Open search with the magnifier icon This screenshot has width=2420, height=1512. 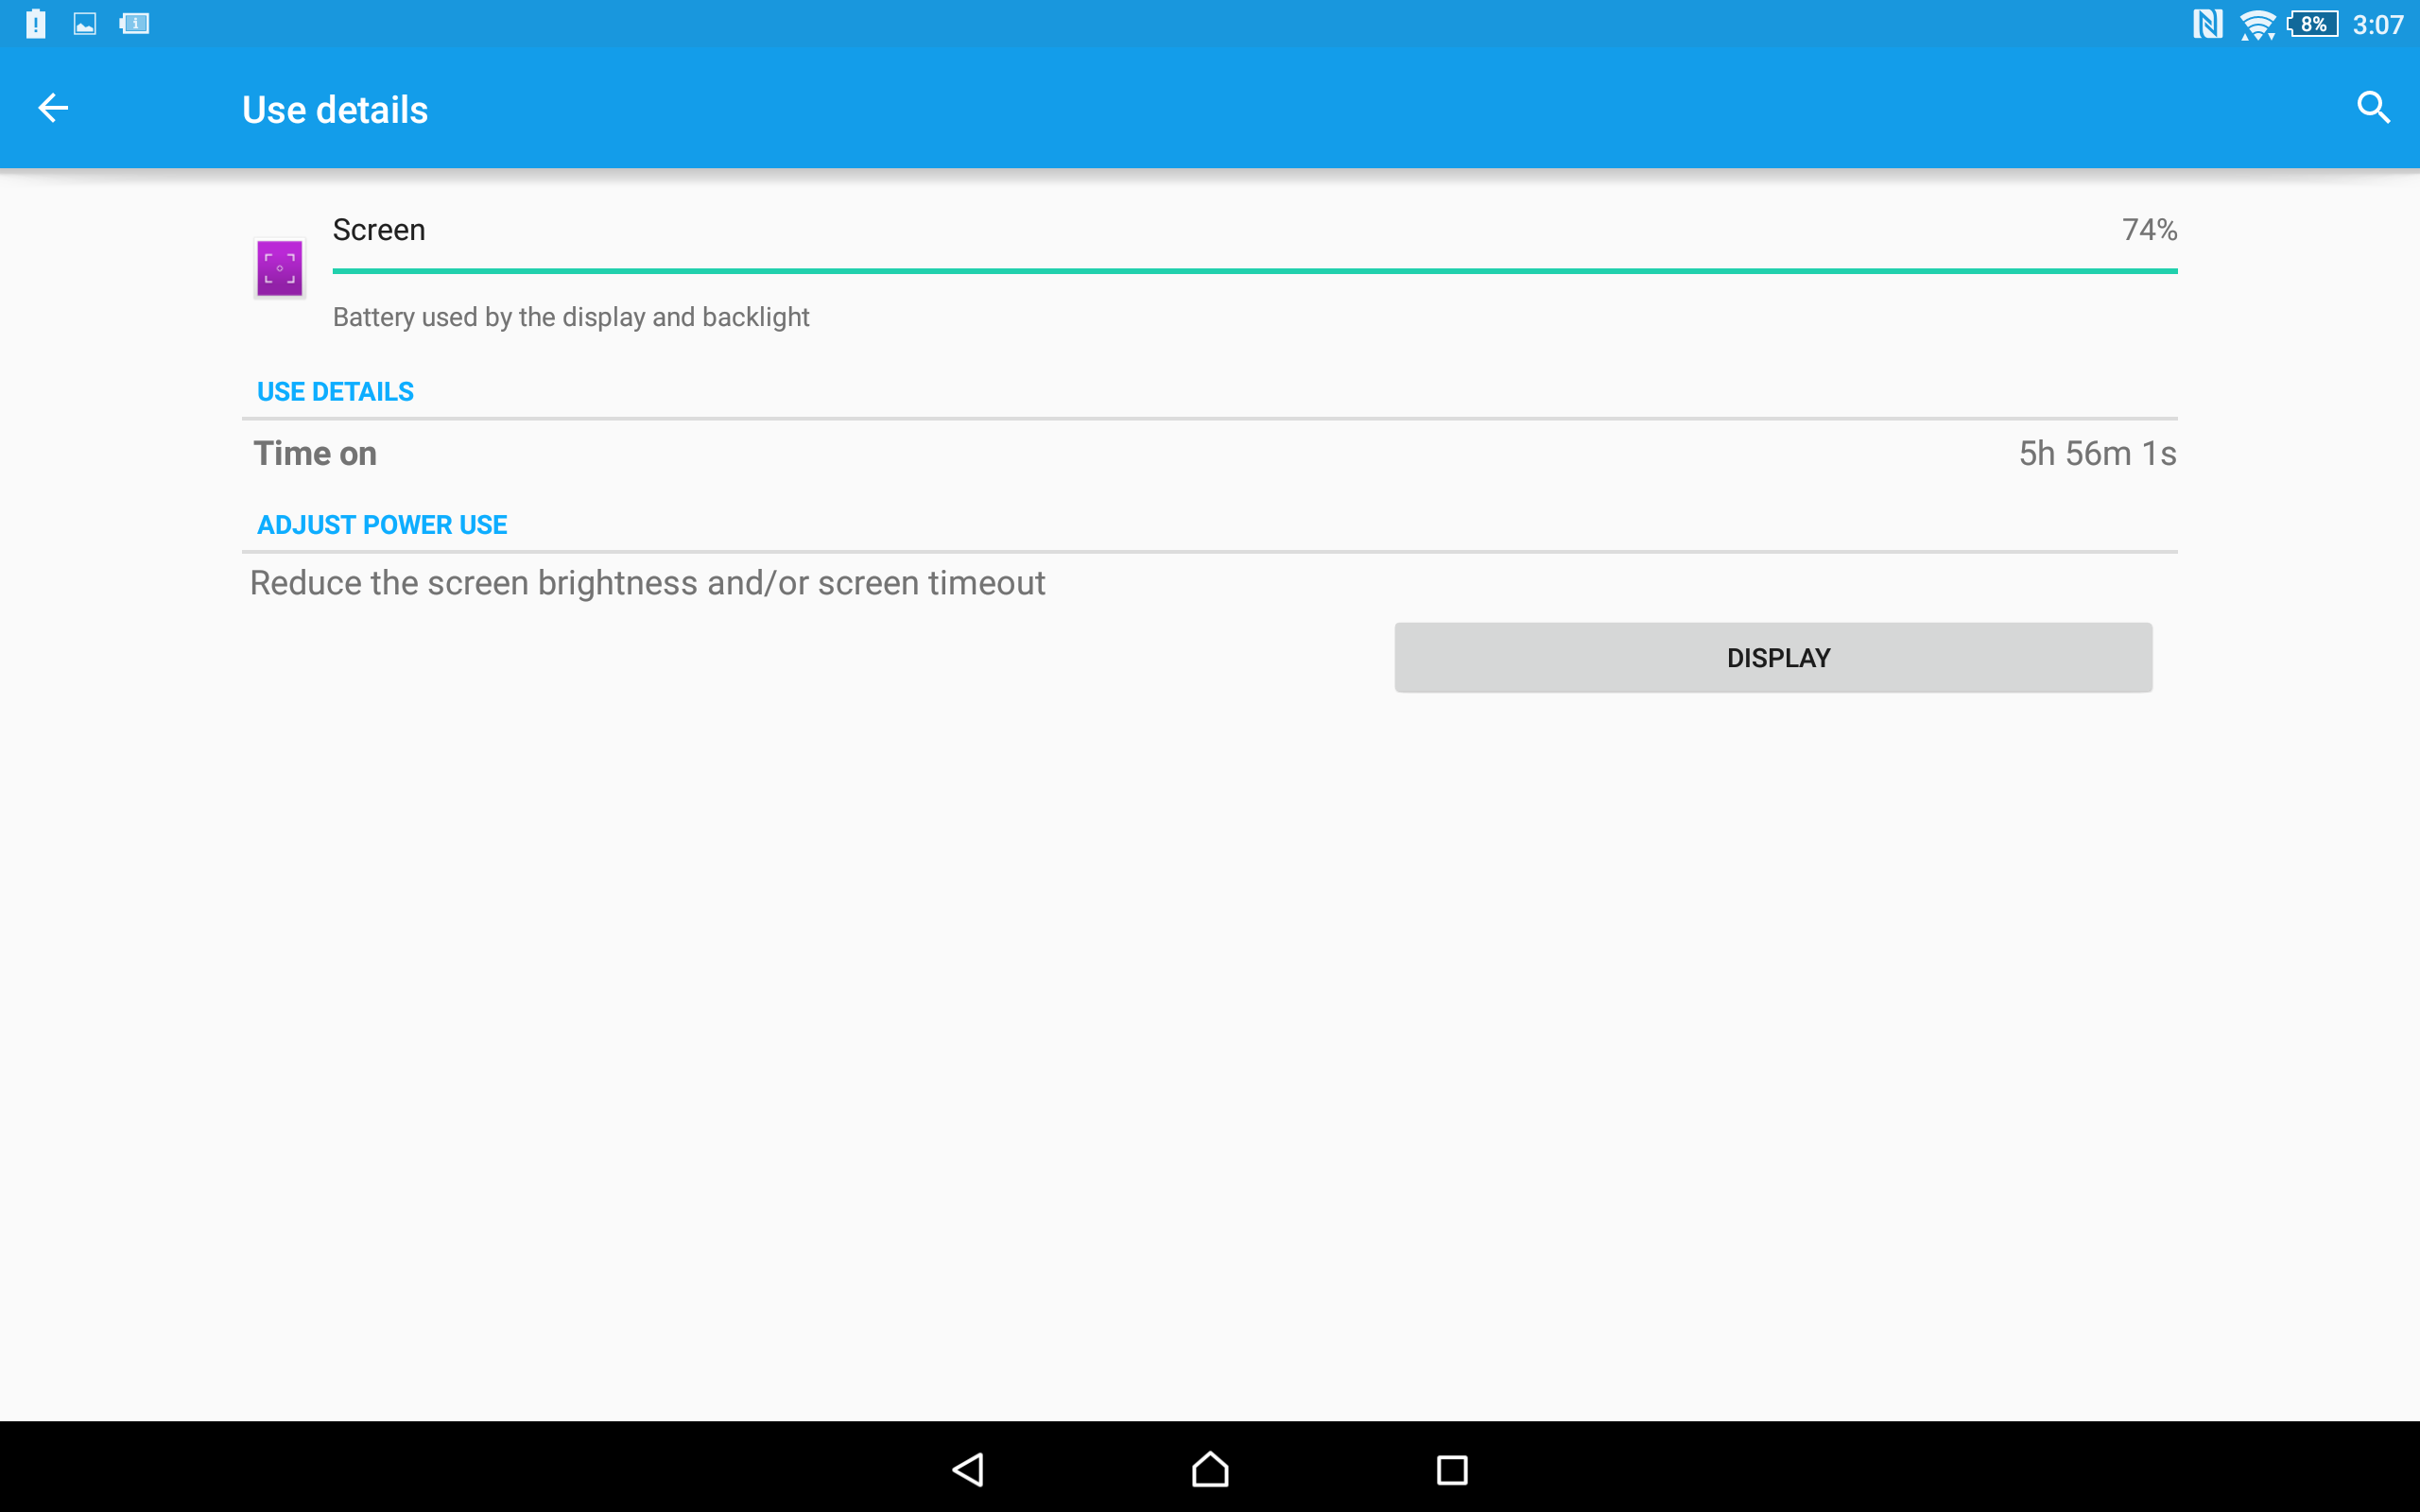pyautogui.click(x=2372, y=108)
